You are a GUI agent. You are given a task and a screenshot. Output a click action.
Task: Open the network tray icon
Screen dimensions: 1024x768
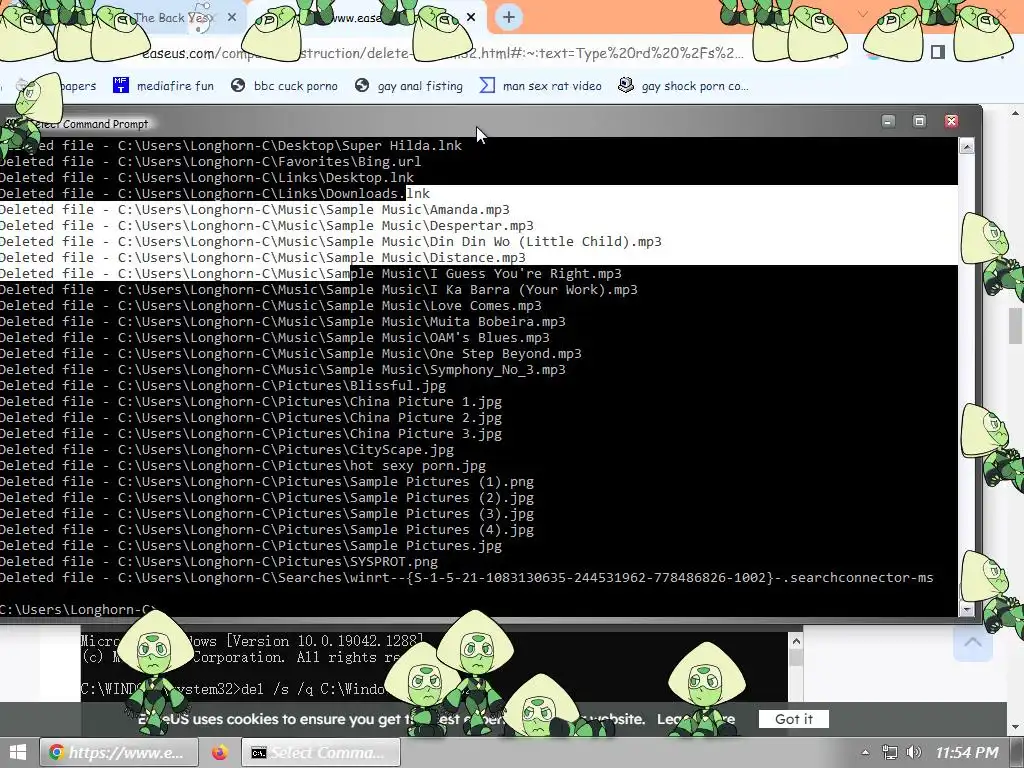pyautogui.click(x=889, y=752)
